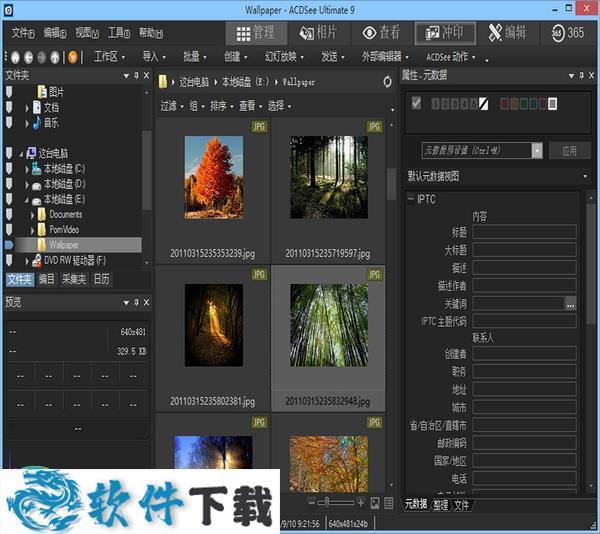Collapse the IPTC metadata section
Screen dimensions: 600x534
click(411, 199)
